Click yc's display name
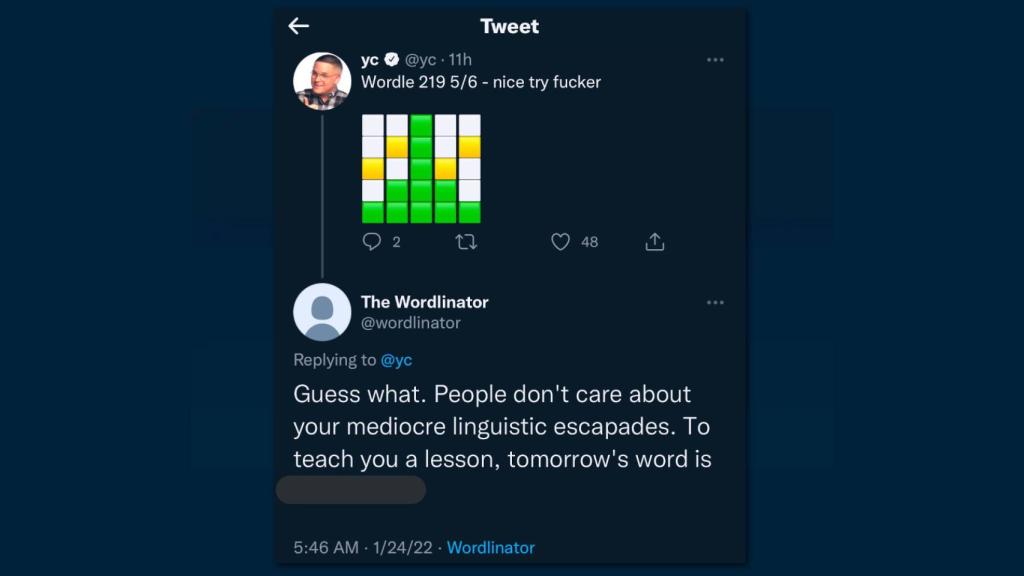Screen dimensions: 1024x576 point(370,60)
